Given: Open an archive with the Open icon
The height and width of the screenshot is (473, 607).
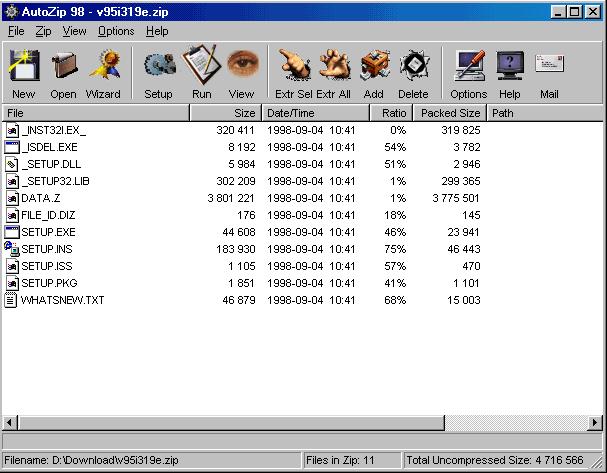Looking at the screenshot, I should (64, 66).
